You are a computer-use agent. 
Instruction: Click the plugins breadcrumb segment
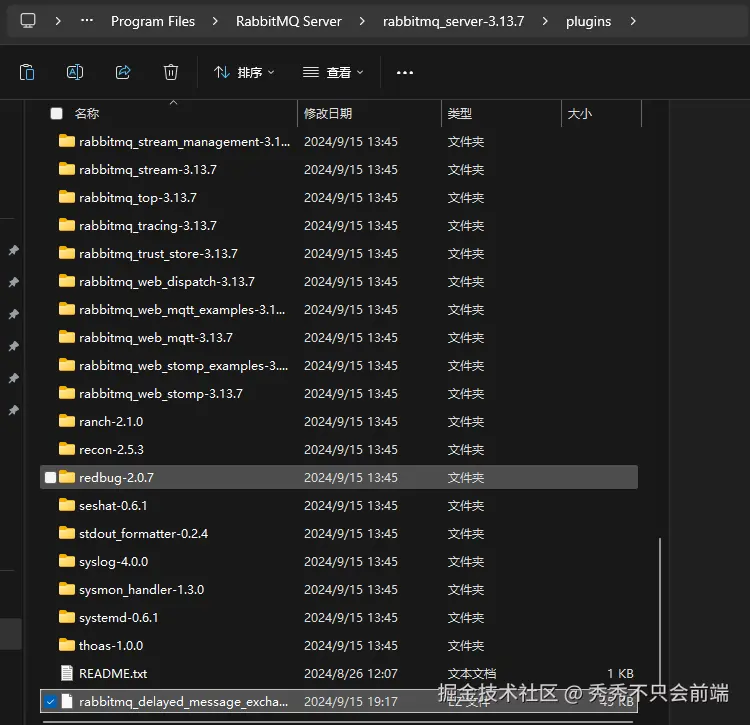pyautogui.click(x=588, y=21)
